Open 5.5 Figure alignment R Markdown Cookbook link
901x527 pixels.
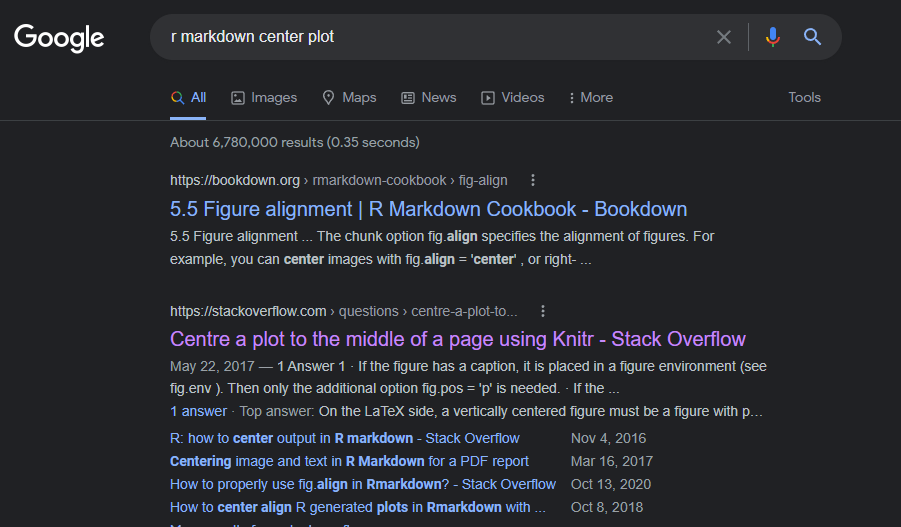click(x=429, y=209)
